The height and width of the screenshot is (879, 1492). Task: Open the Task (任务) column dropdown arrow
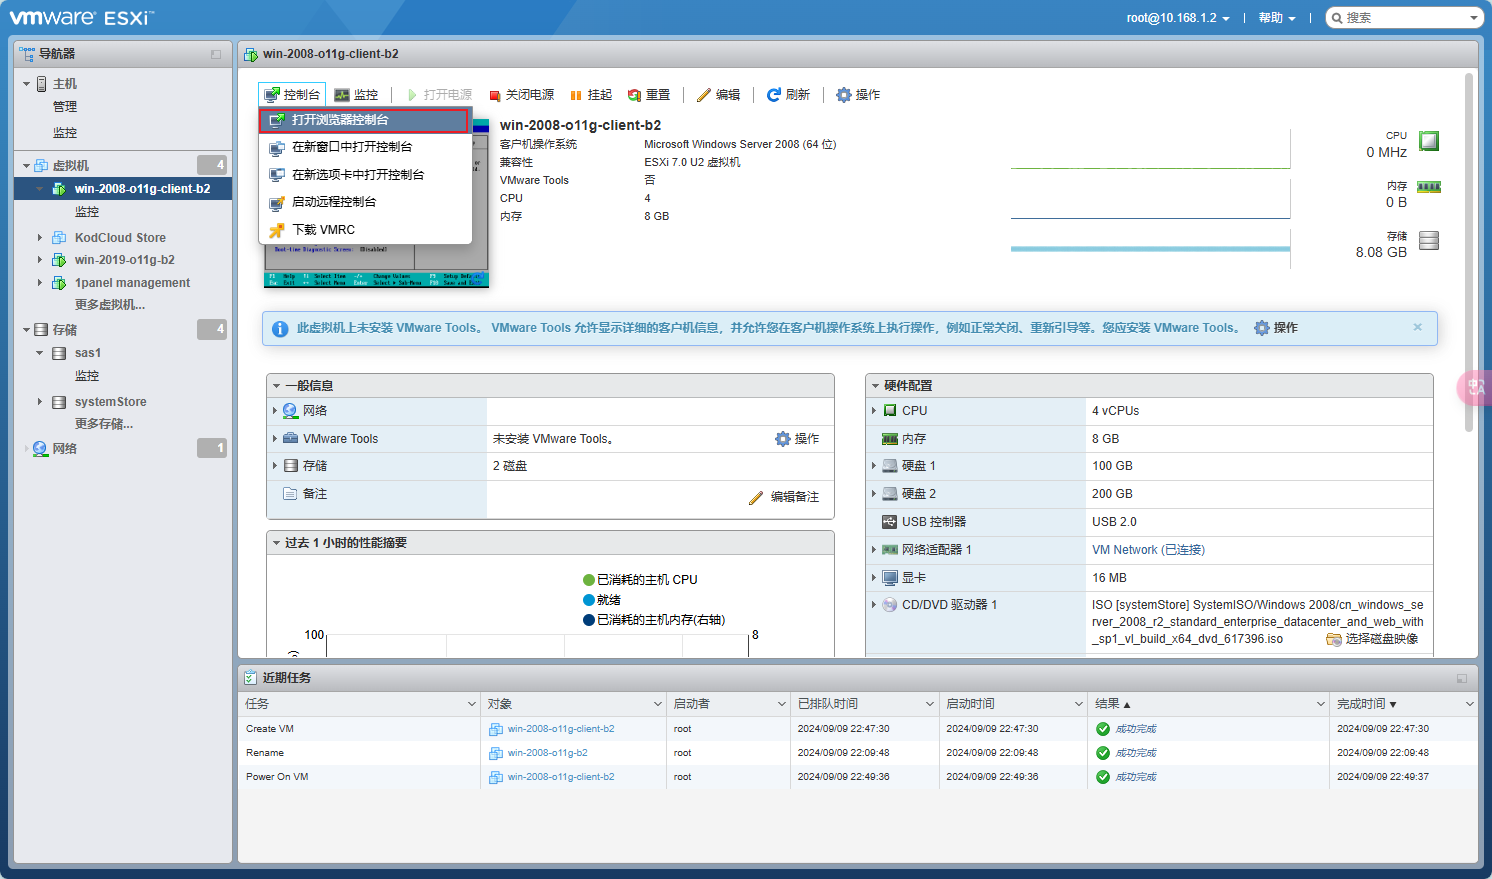click(x=472, y=704)
